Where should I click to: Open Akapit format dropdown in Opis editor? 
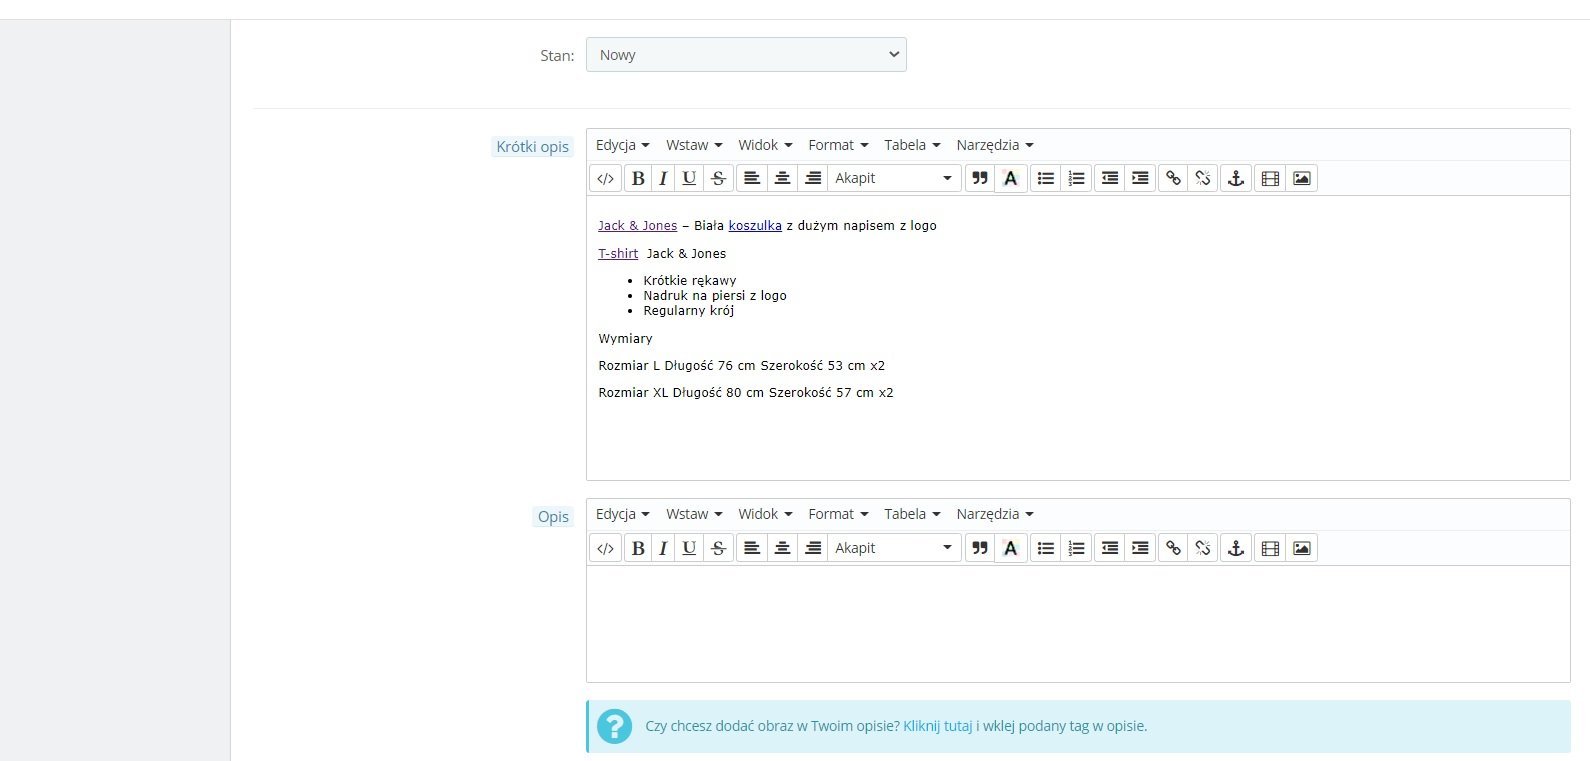(x=894, y=548)
